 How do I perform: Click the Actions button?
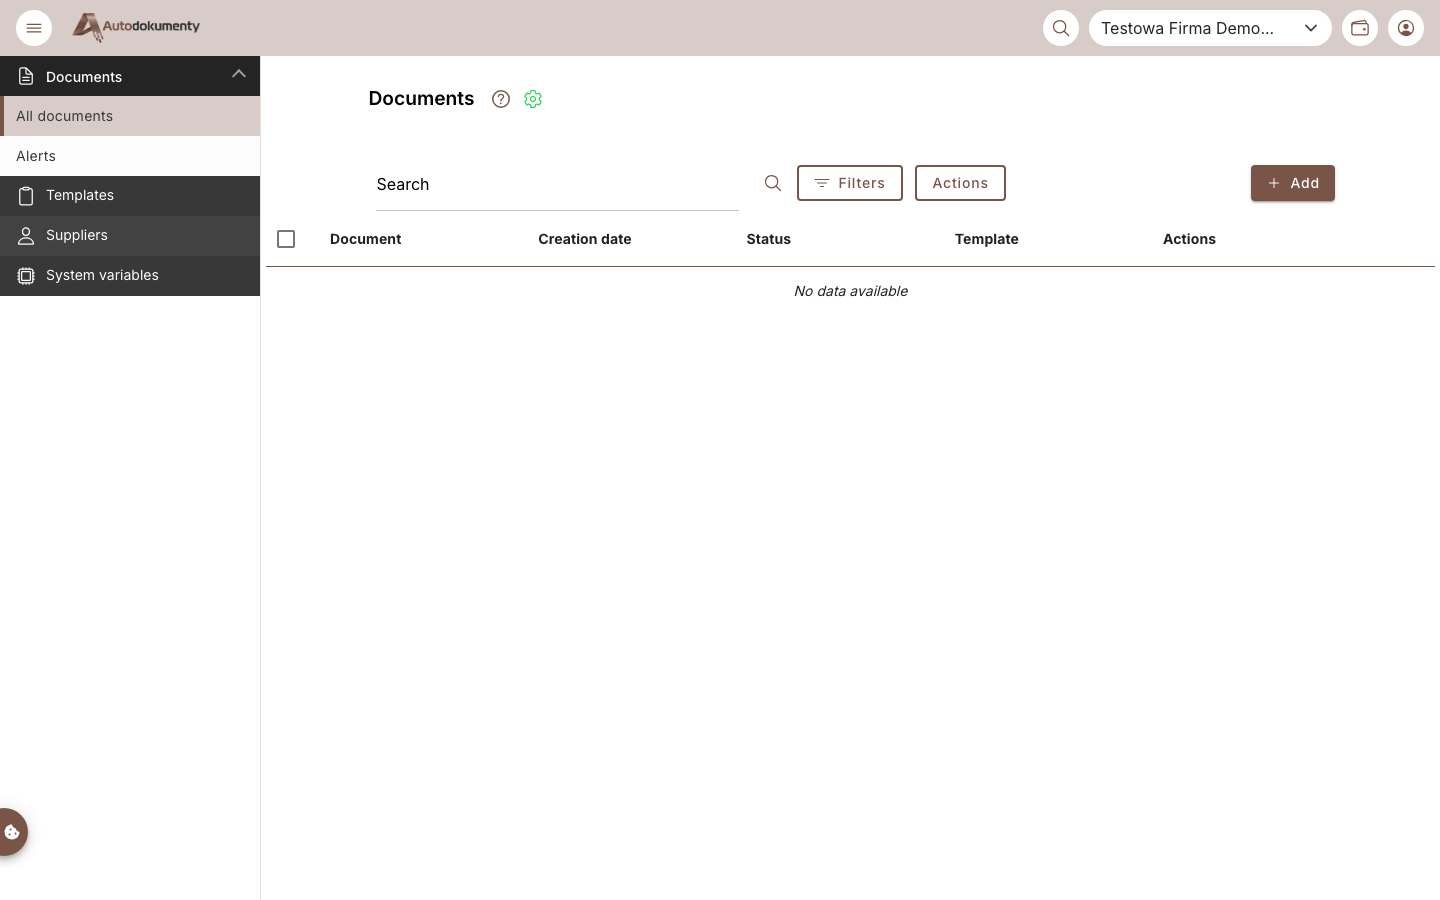click(x=960, y=183)
